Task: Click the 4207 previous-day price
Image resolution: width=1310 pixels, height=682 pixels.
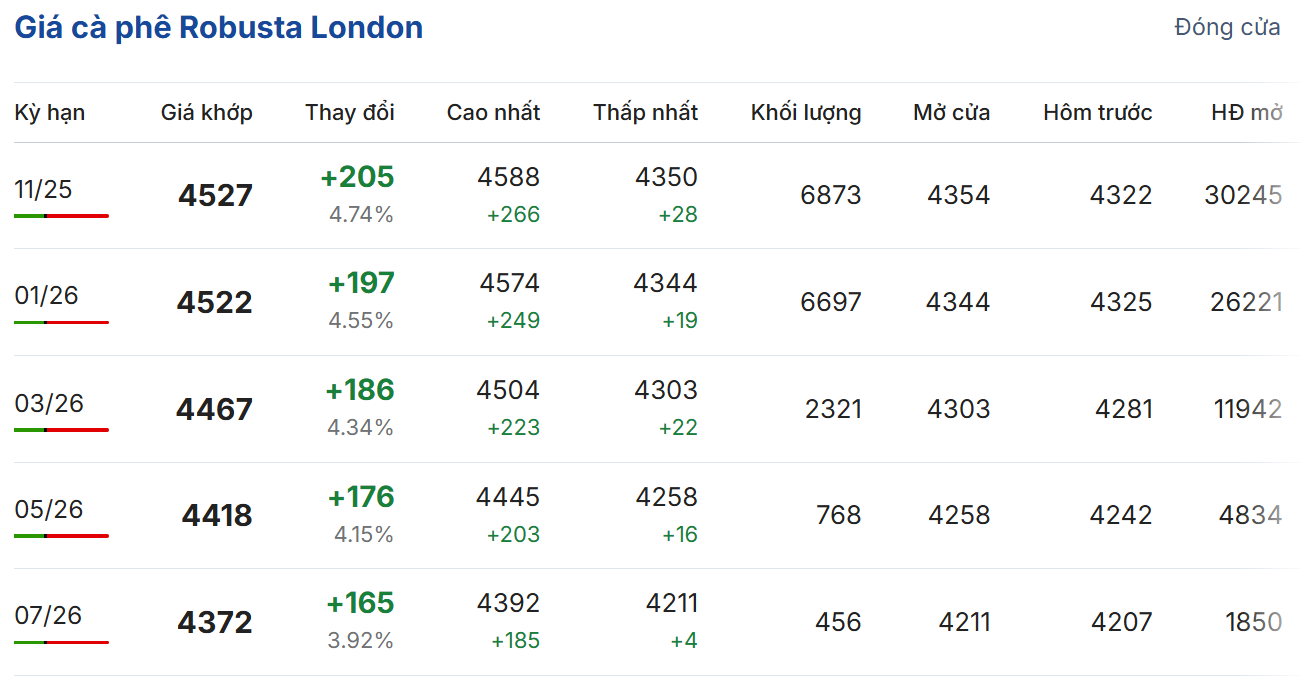Action: 1121,622
